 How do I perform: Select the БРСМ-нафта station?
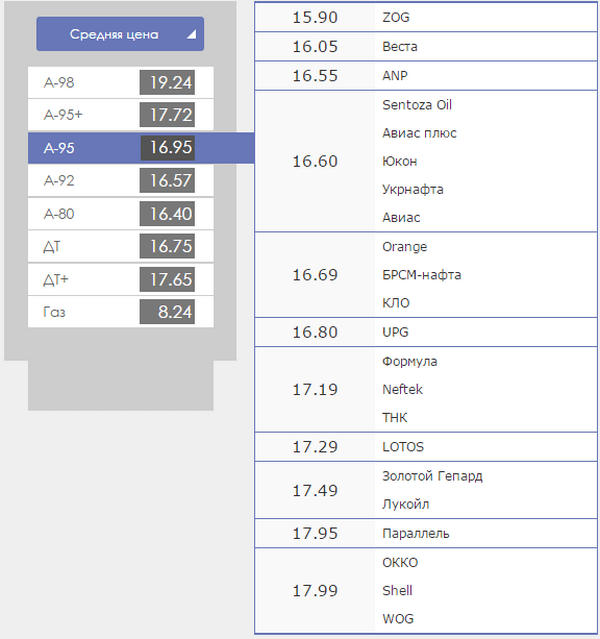(x=421, y=275)
